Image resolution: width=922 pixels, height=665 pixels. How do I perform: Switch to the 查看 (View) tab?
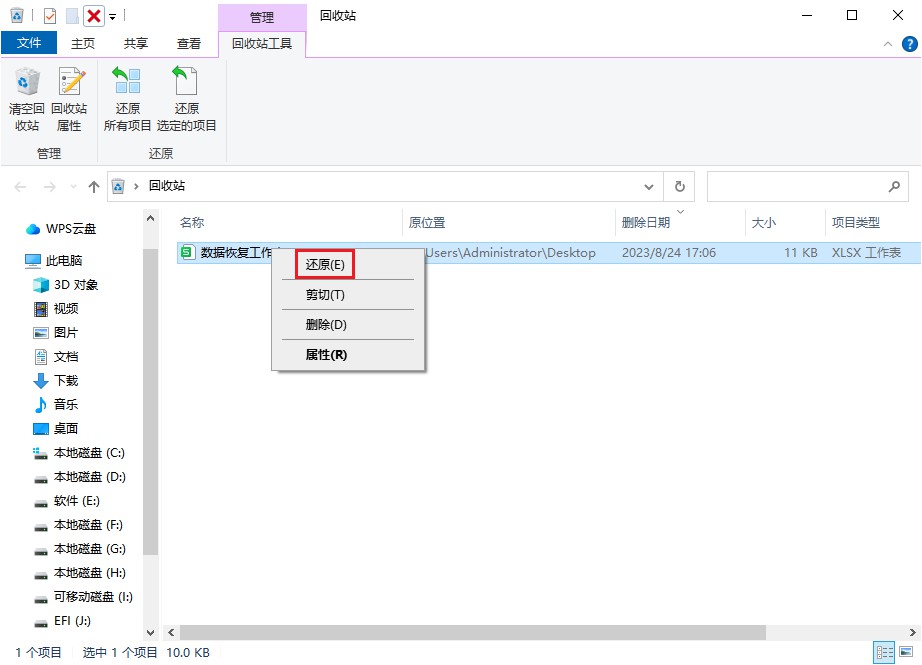point(189,44)
